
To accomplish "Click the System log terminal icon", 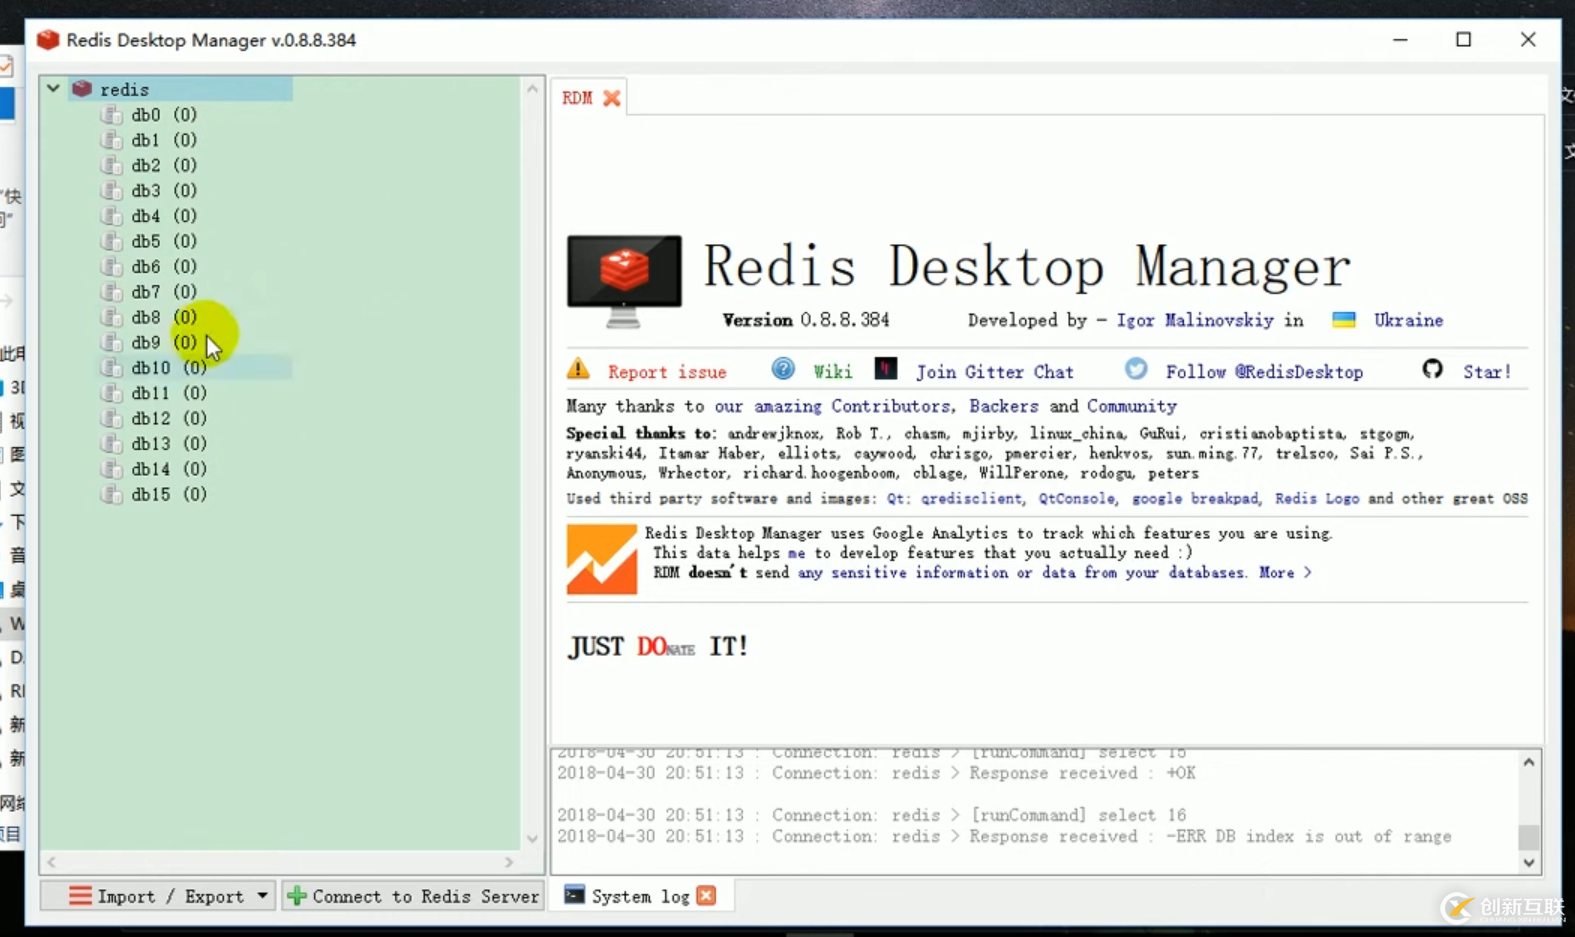I will point(574,895).
